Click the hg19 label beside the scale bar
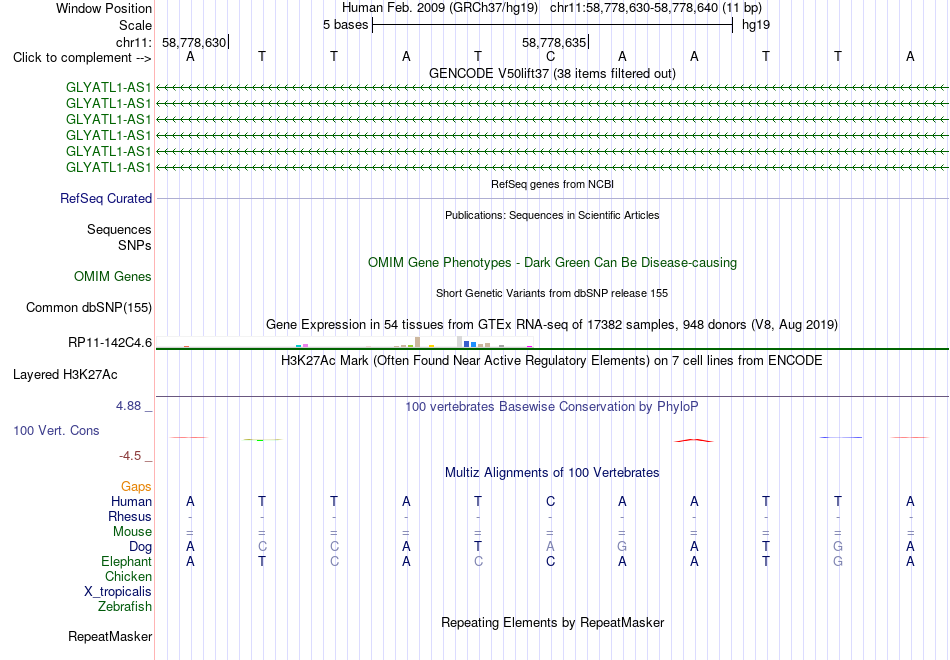Image resolution: width=950 pixels, height=660 pixels. [756, 25]
